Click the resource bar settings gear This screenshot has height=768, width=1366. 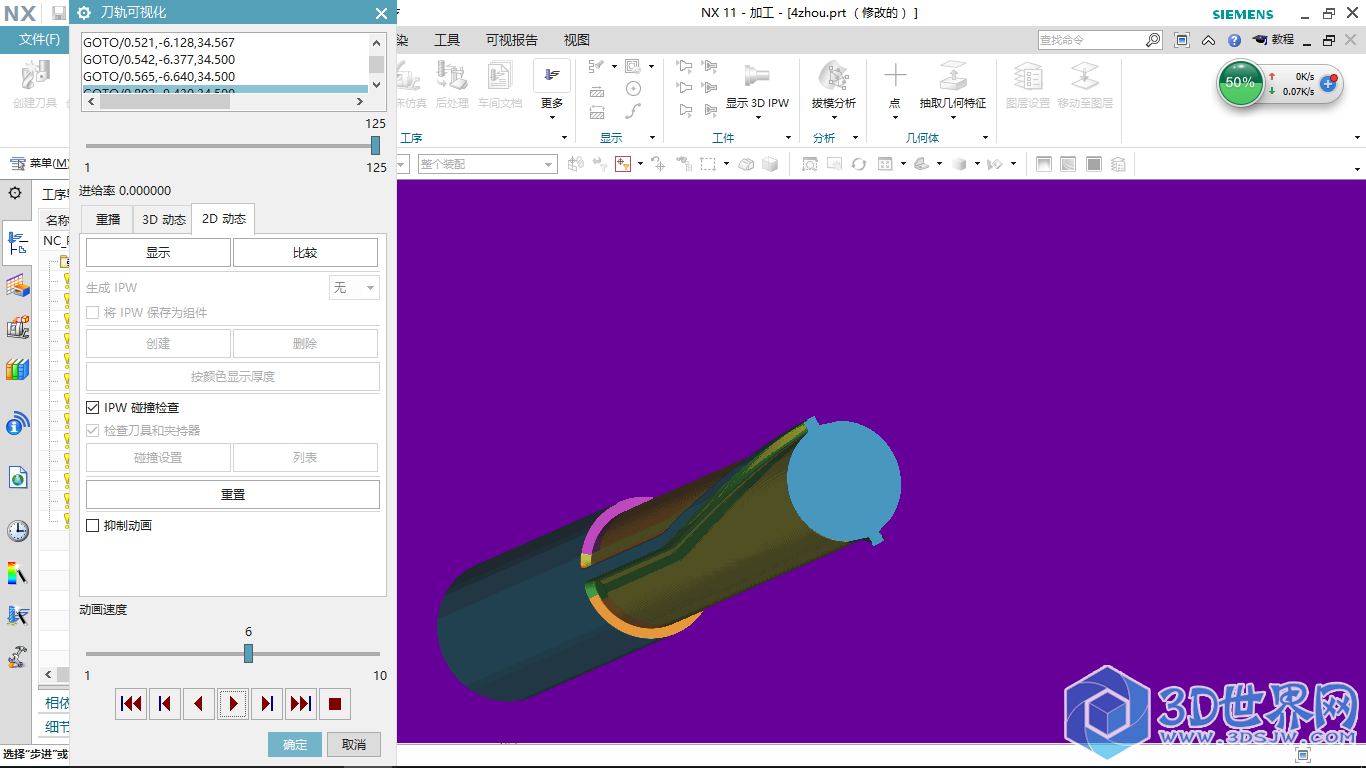(15, 192)
